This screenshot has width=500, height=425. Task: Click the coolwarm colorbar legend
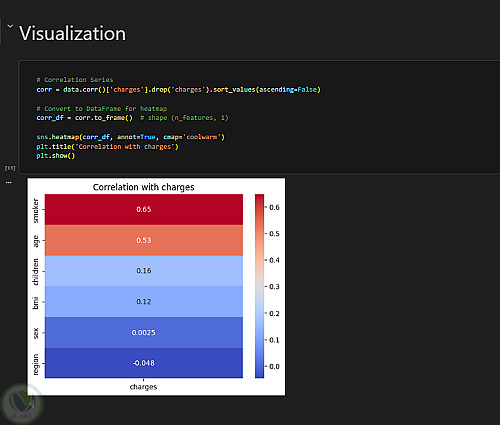259,286
